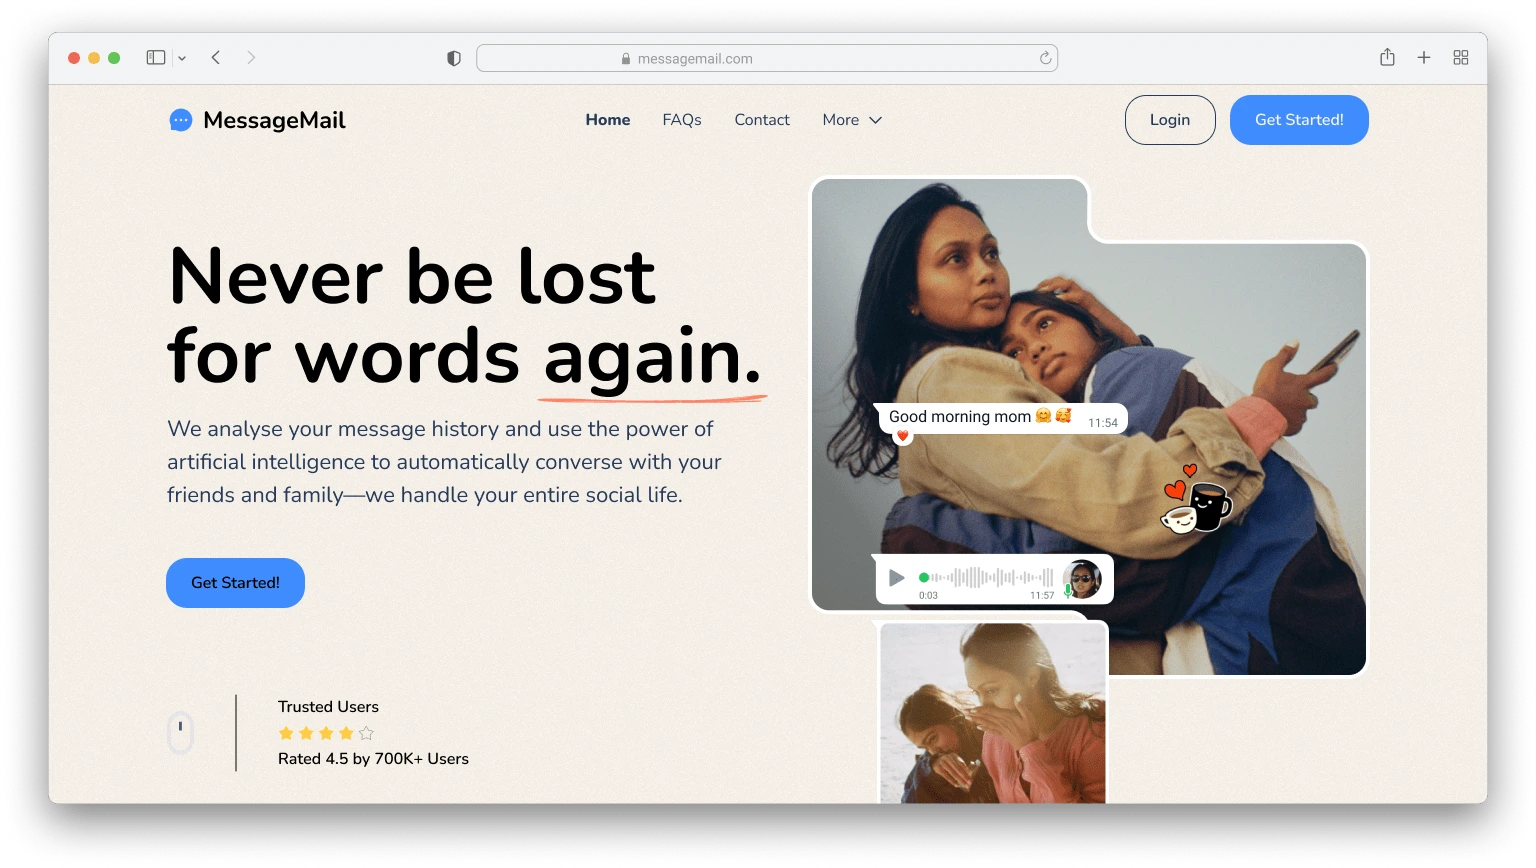1536x868 pixels.
Task: Open the Contact page link
Action: (x=762, y=120)
